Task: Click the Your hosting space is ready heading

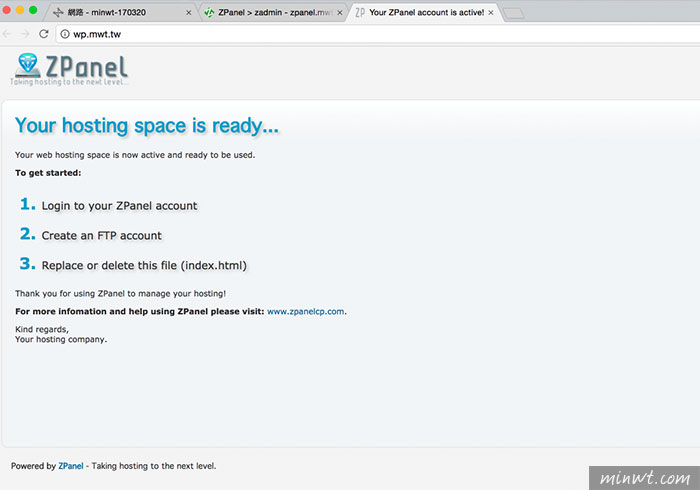Action: point(147,125)
